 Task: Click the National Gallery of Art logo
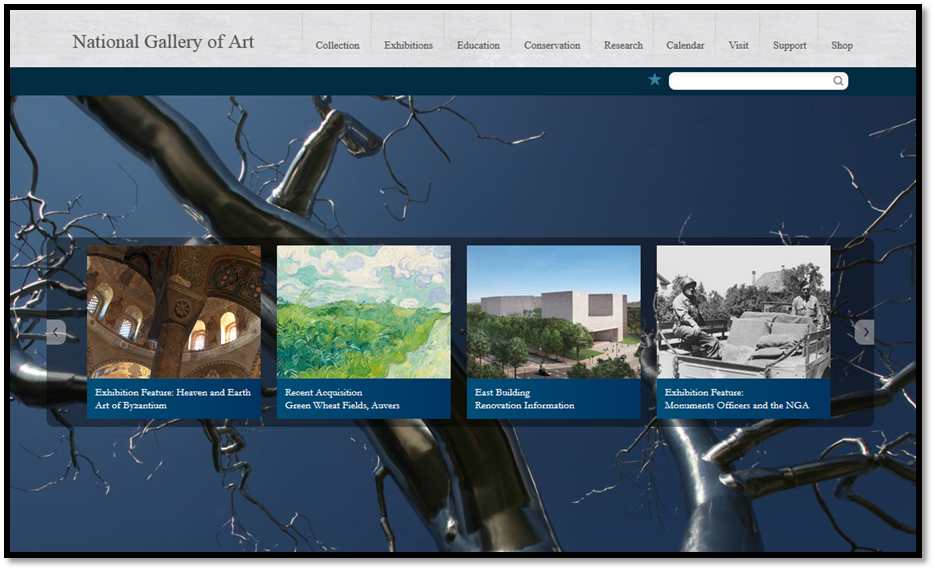tap(163, 42)
